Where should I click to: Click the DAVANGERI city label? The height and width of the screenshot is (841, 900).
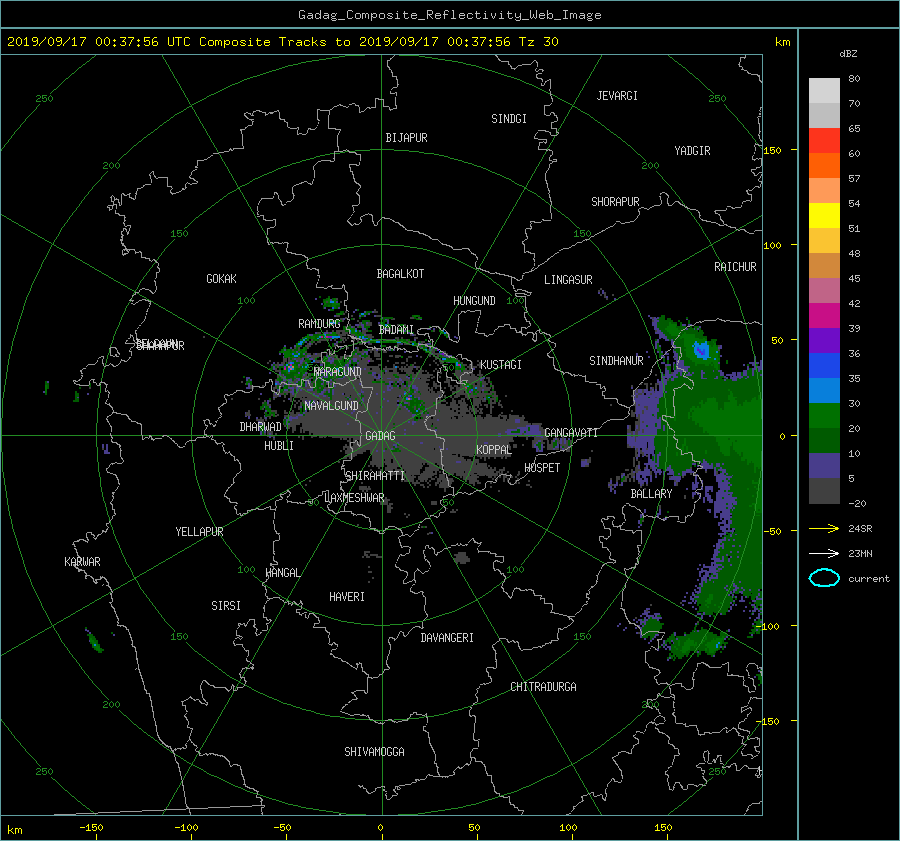(447, 638)
